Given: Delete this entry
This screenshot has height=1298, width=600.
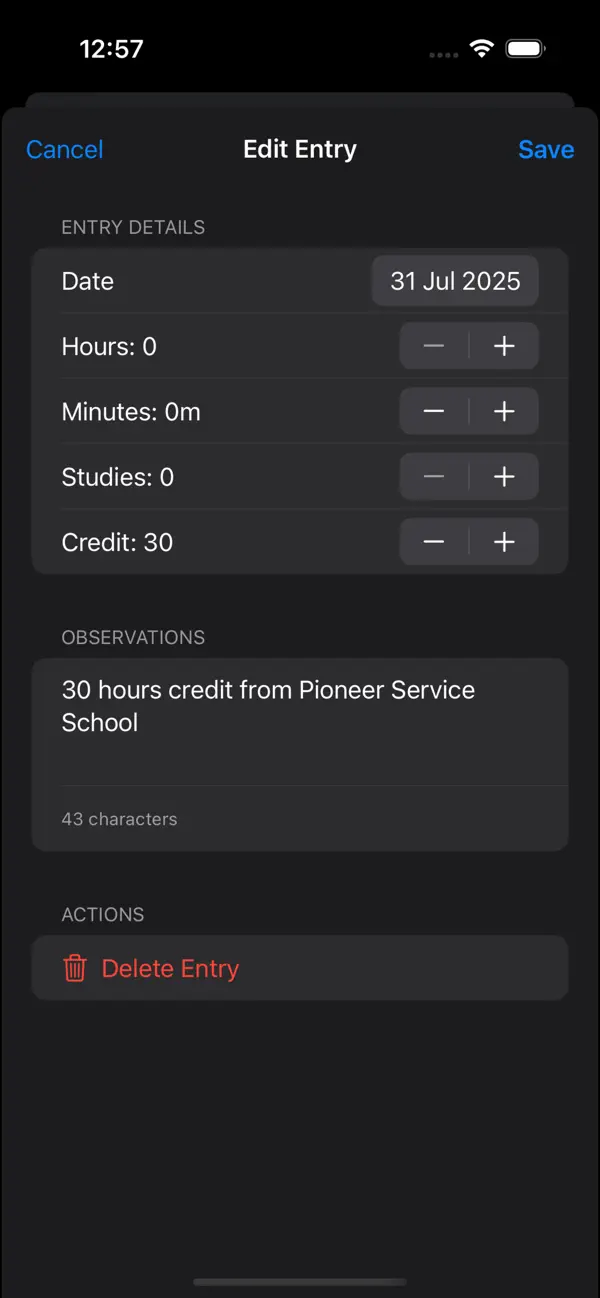Looking at the screenshot, I should pyautogui.click(x=170, y=968).
